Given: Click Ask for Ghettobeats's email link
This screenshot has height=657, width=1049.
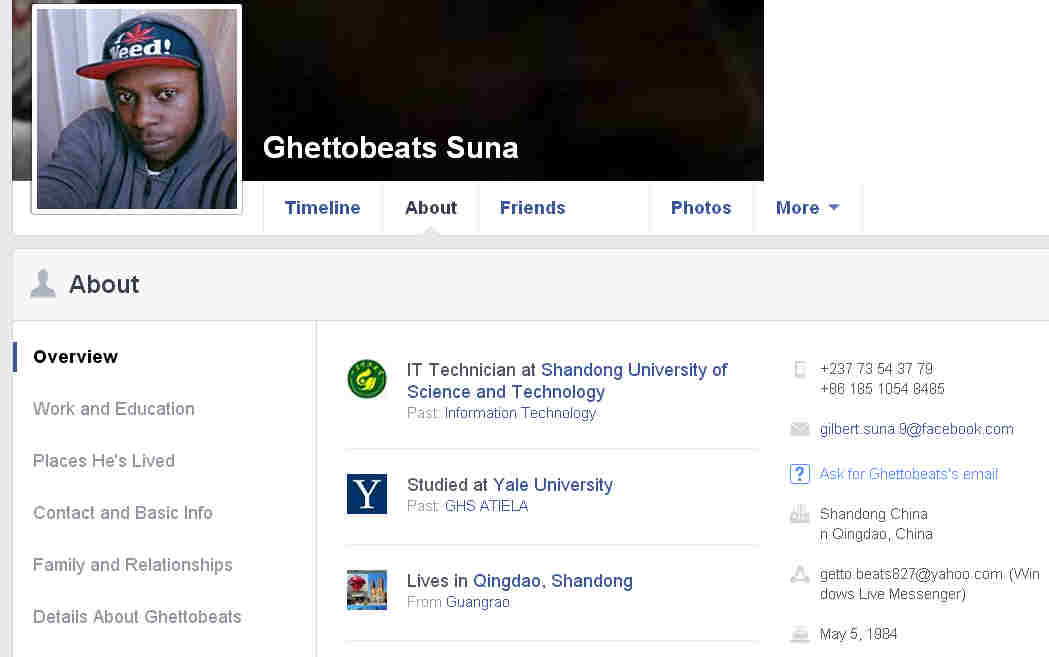Looking at the screenshot, I should [x=908, y=474].
